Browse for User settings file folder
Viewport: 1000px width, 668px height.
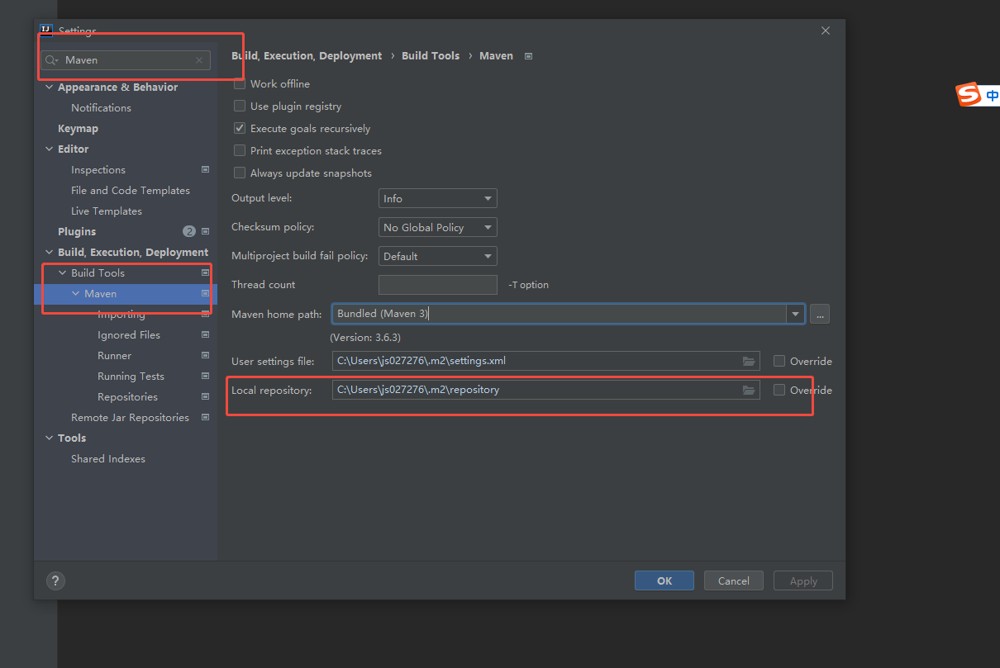[749, 361]
